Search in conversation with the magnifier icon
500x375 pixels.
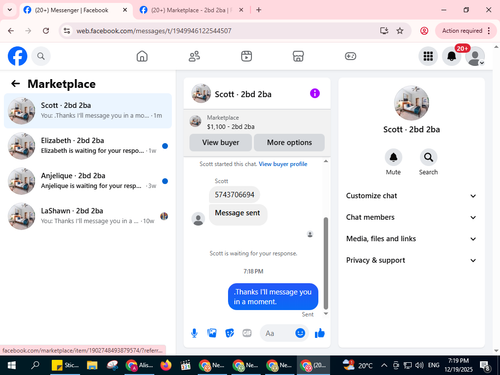coord(428,157)
